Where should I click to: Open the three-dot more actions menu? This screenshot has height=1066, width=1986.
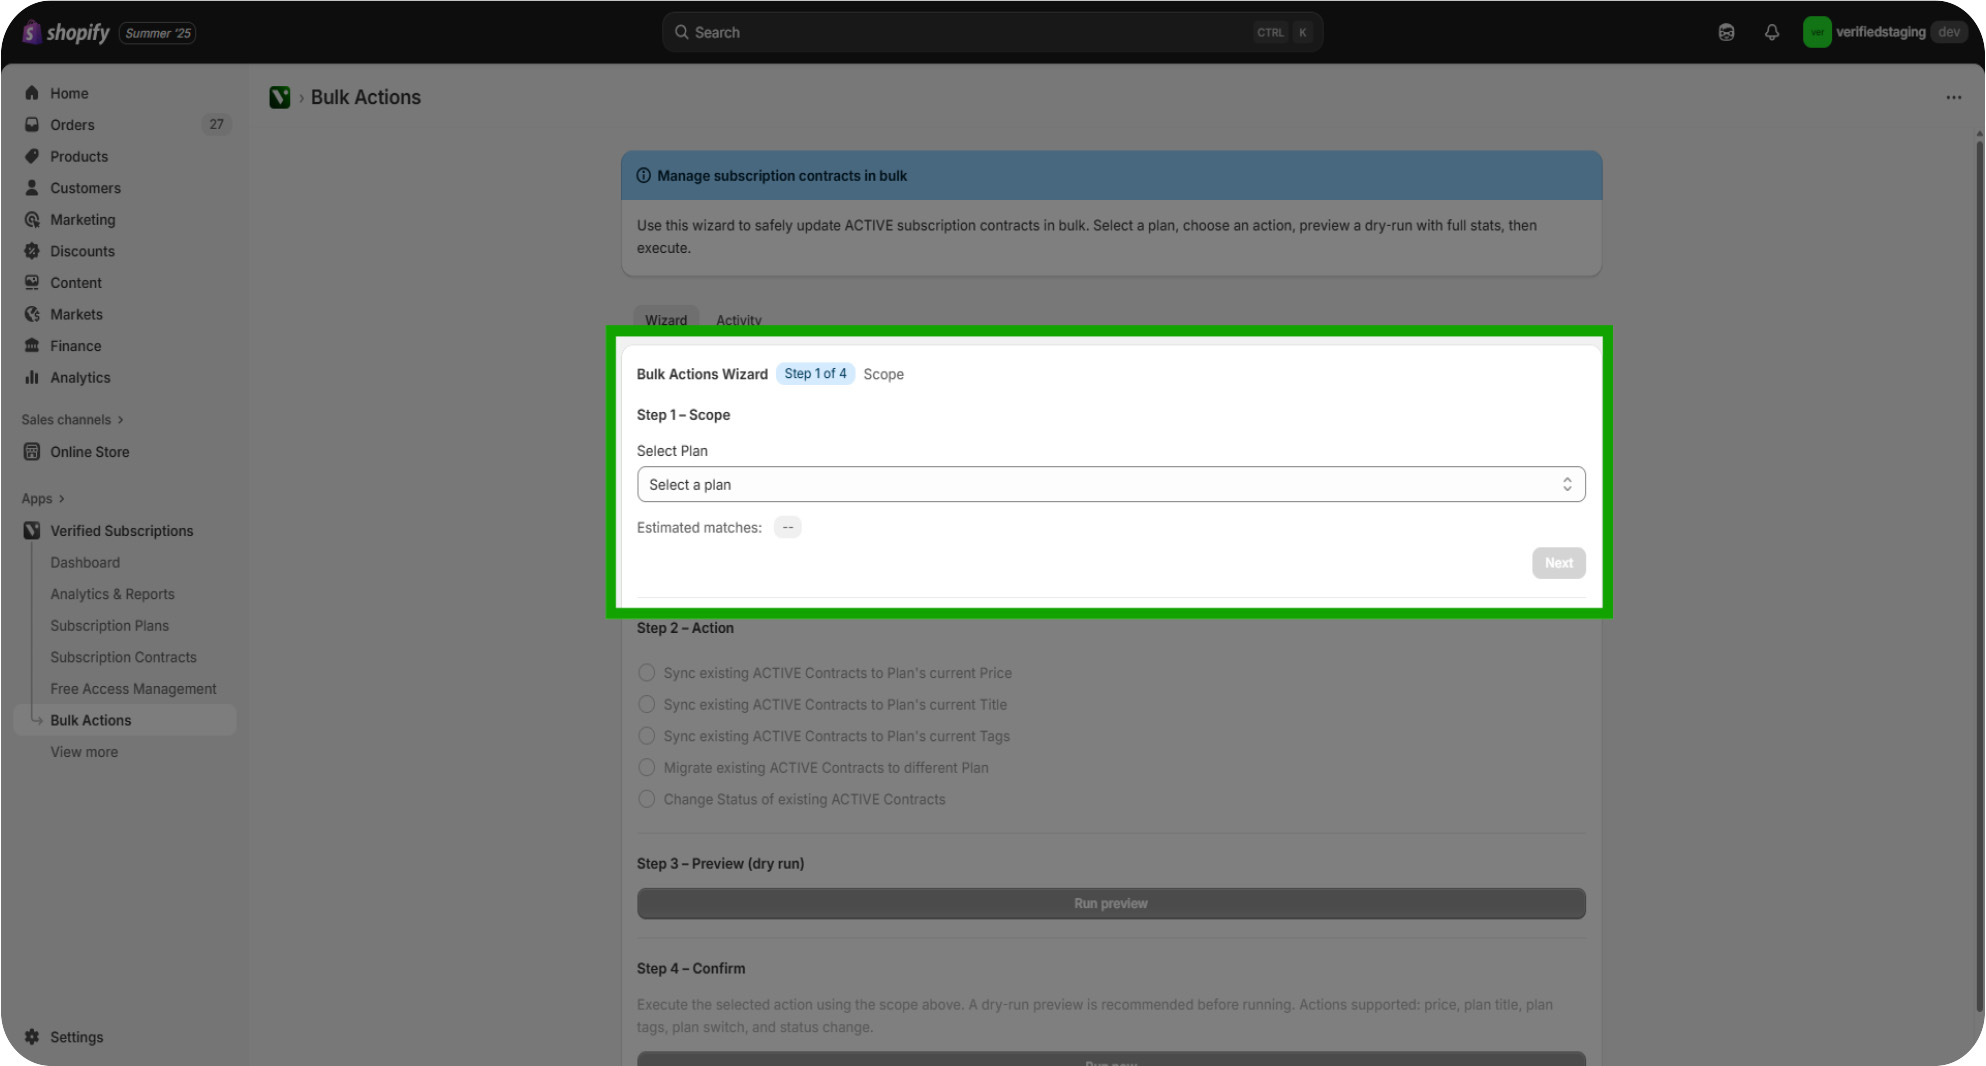click(x=1954, y=97)
